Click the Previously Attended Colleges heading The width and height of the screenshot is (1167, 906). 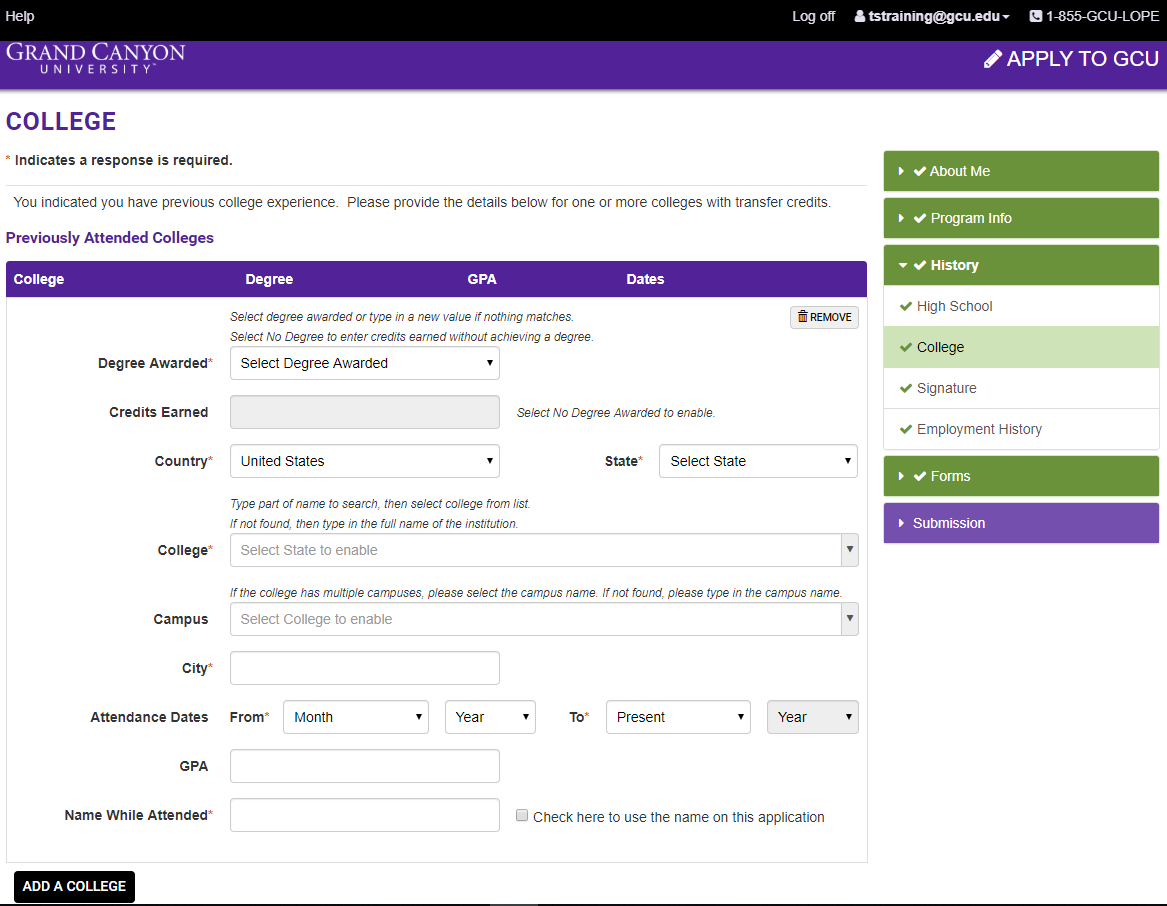(x=109, y=237)
